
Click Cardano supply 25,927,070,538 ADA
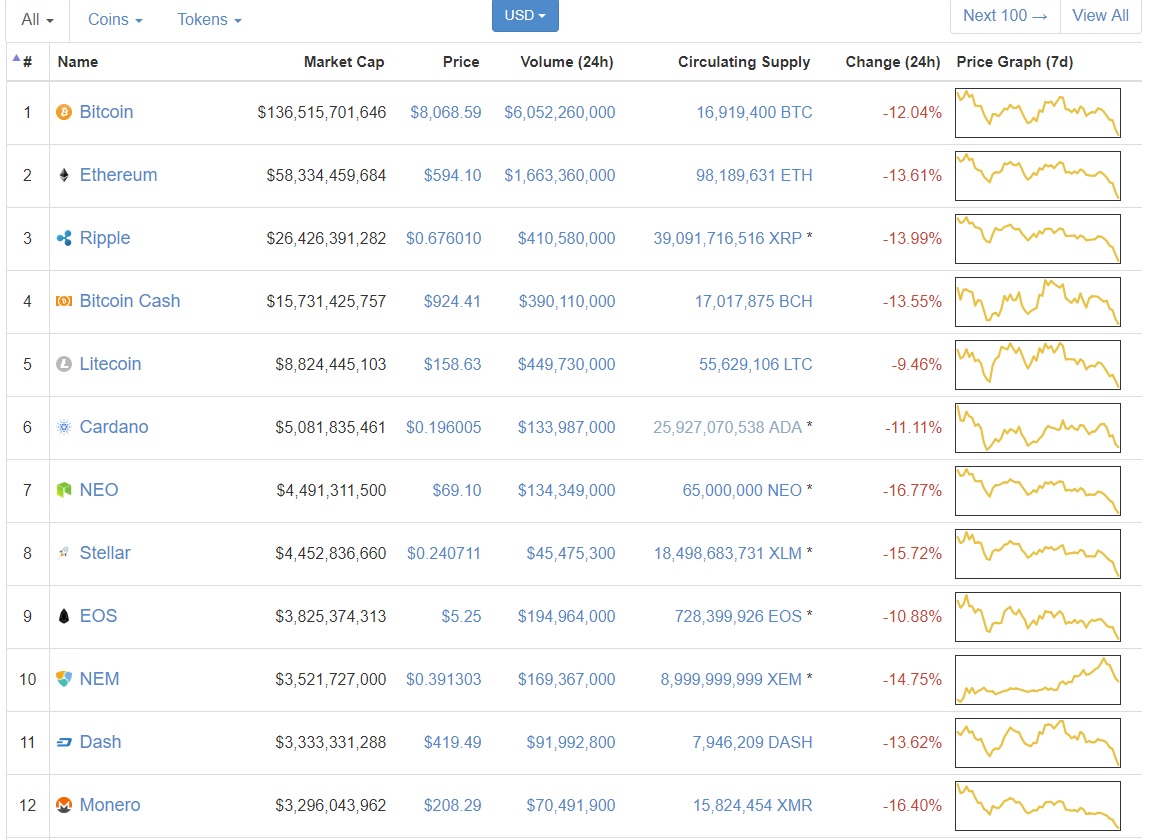[728, 428]
